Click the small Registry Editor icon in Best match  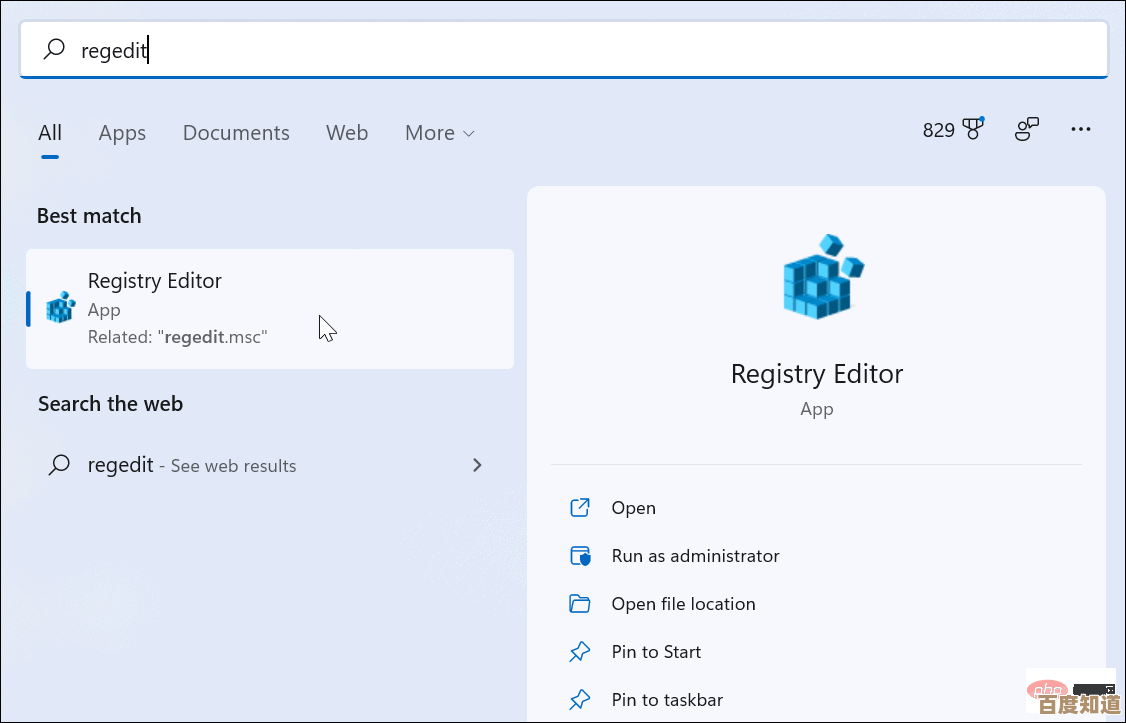pyautogui.click(x=61, y=308)
